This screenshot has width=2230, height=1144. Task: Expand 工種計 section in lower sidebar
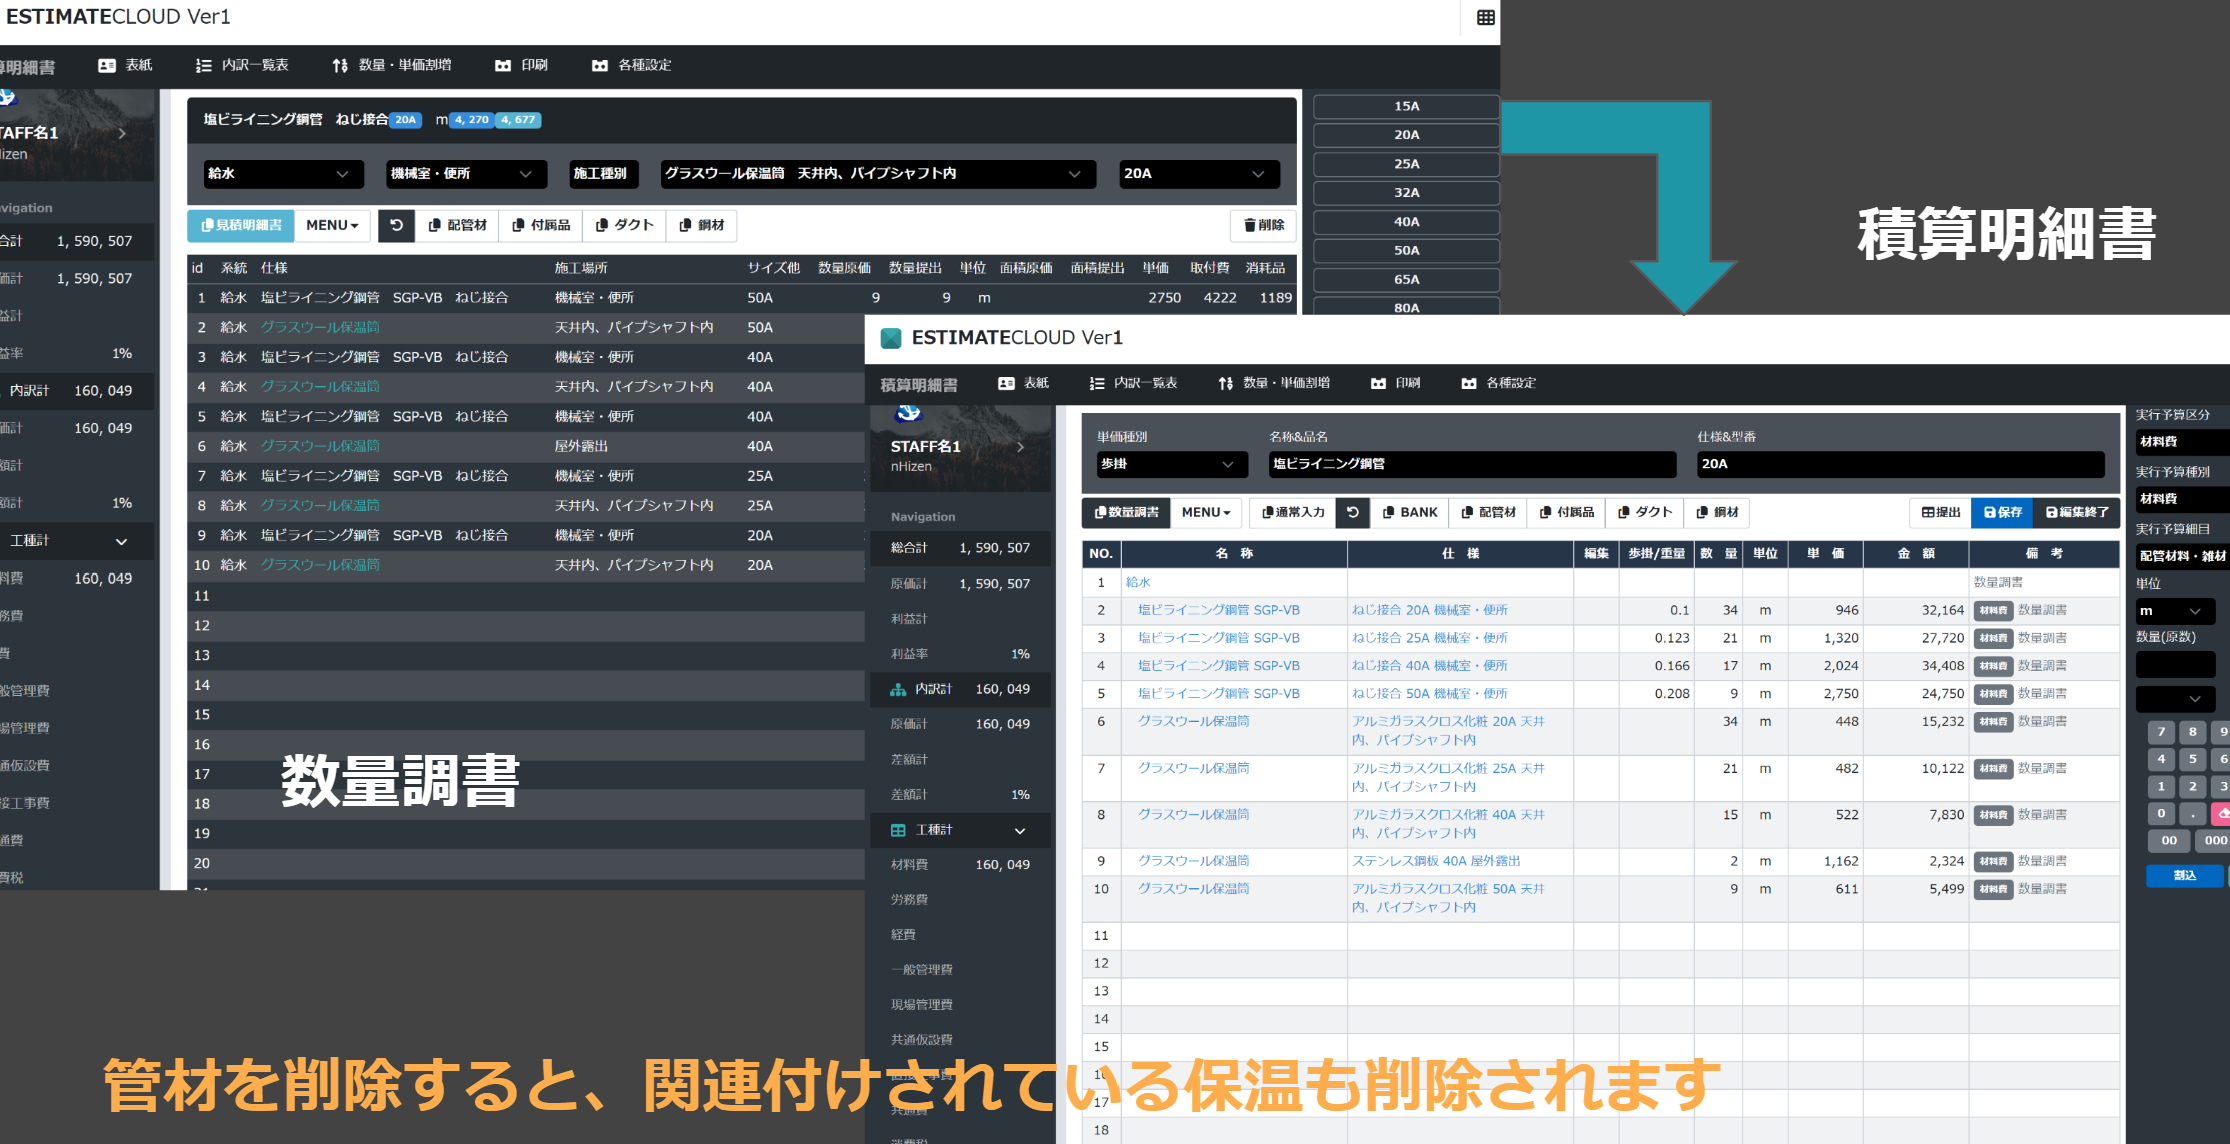coord(960,830)
